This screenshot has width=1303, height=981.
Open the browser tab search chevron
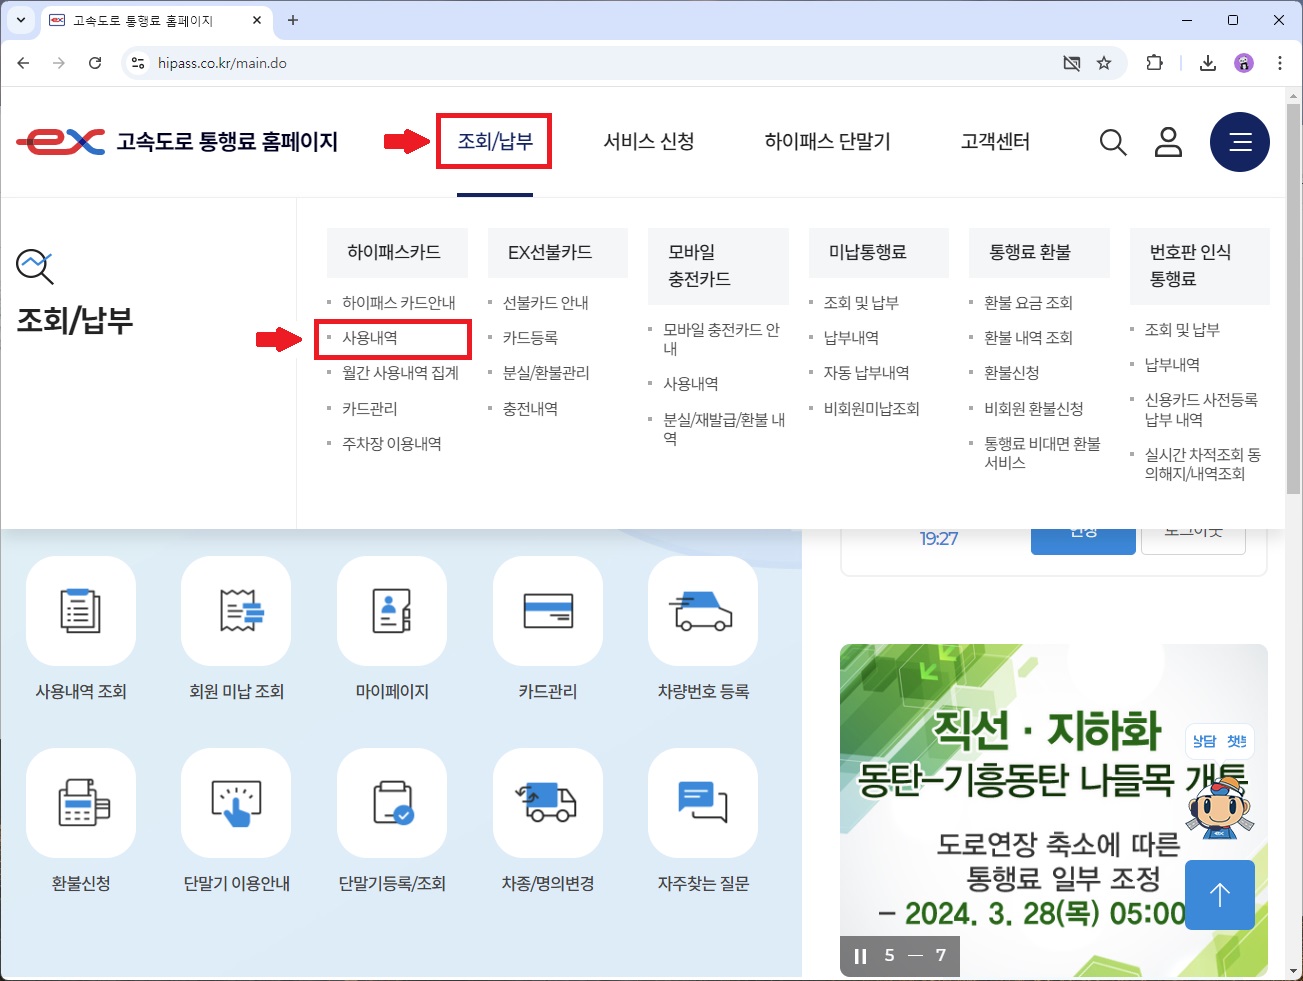click(x=21, y=20)
